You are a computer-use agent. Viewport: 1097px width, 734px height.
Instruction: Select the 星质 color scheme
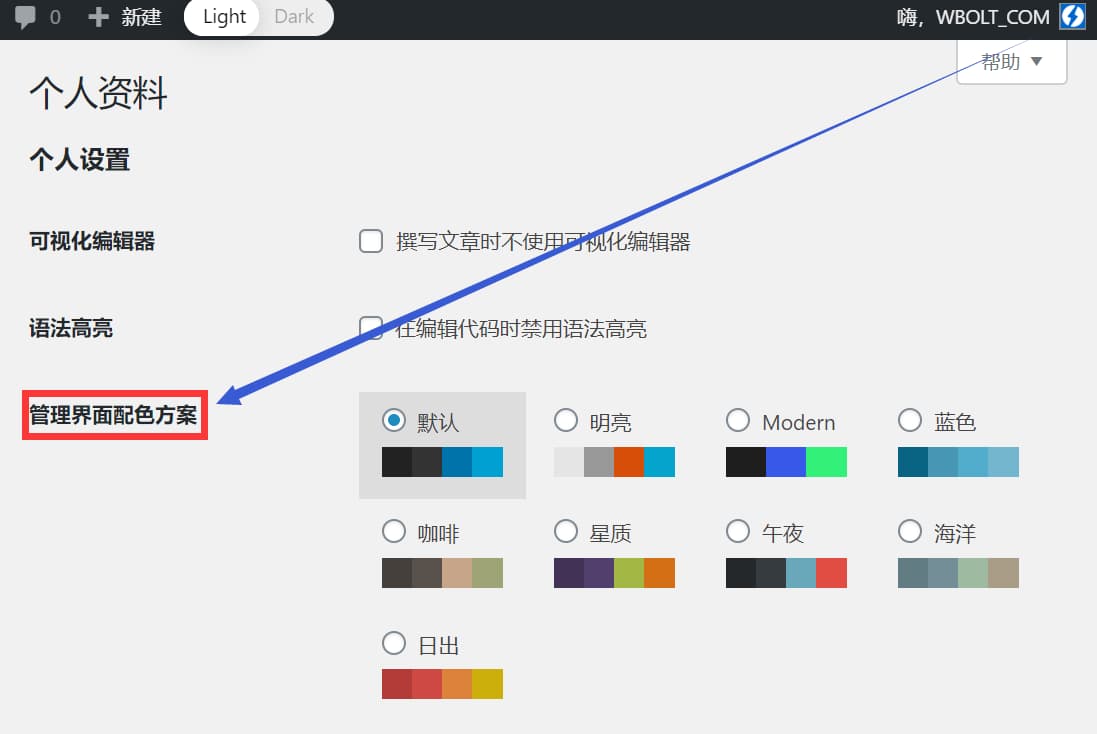[x=566, y=531]
